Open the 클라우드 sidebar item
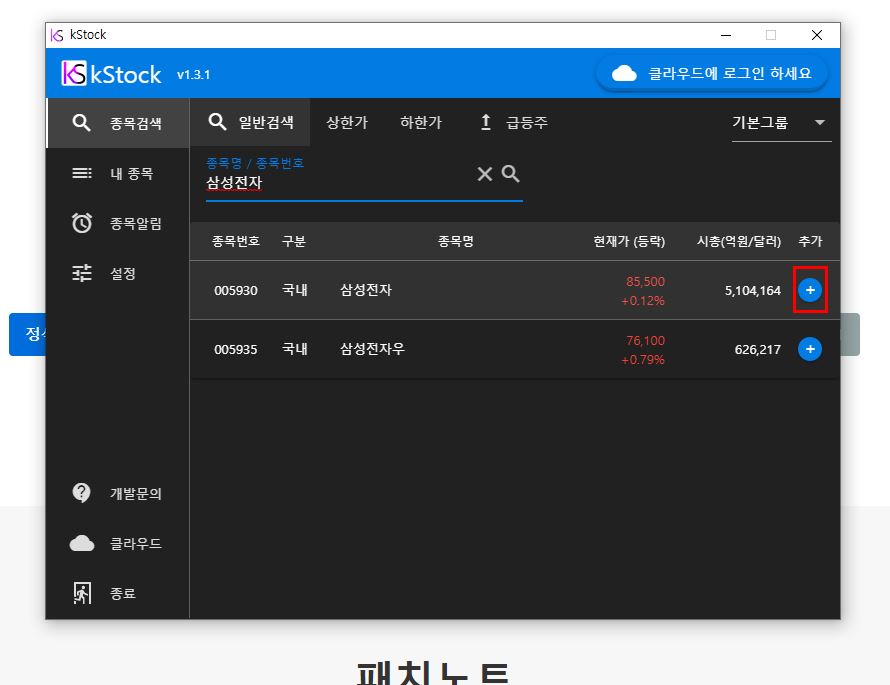Image resolution: width=890 pixels, height=685 pixels. [x=117, y=543]
